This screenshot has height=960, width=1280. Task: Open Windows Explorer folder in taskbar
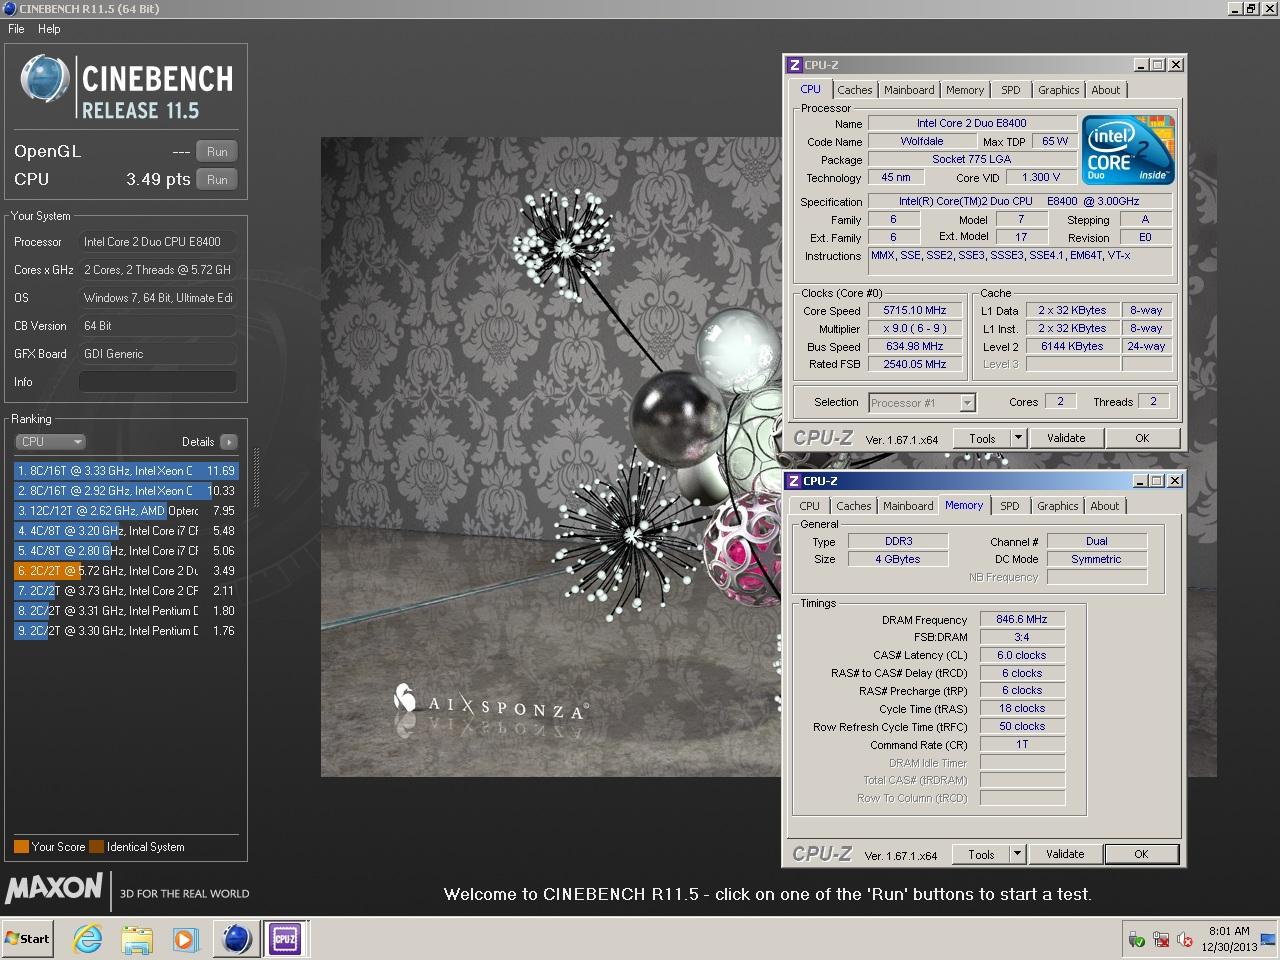coord(136,939)
